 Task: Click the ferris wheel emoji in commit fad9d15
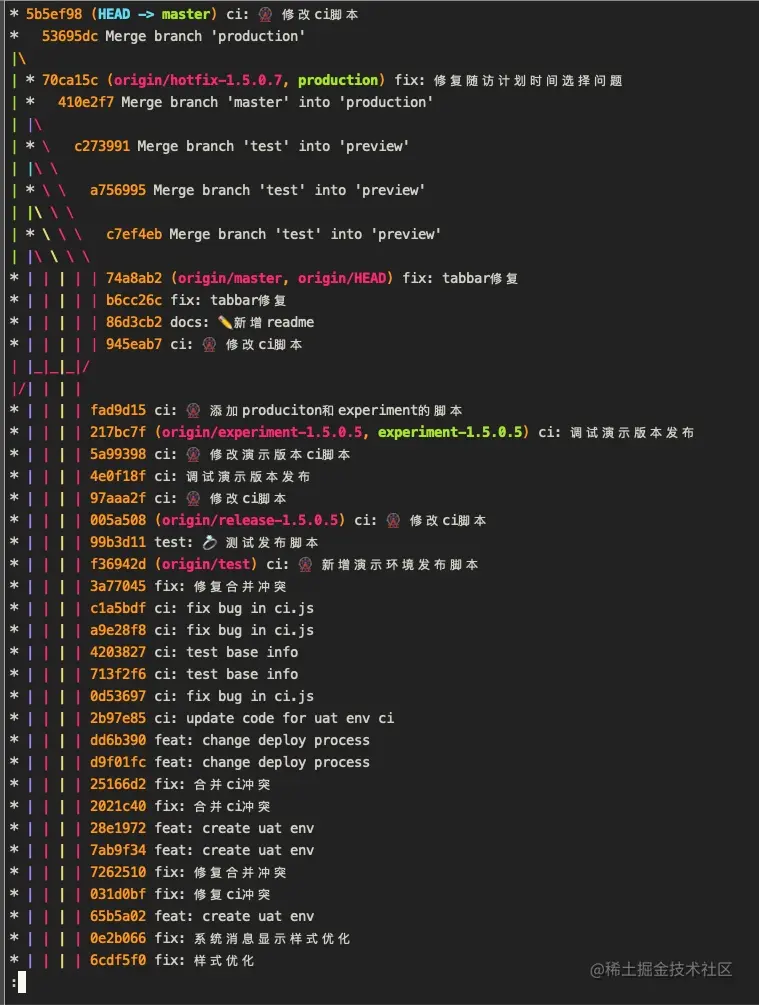194,411
